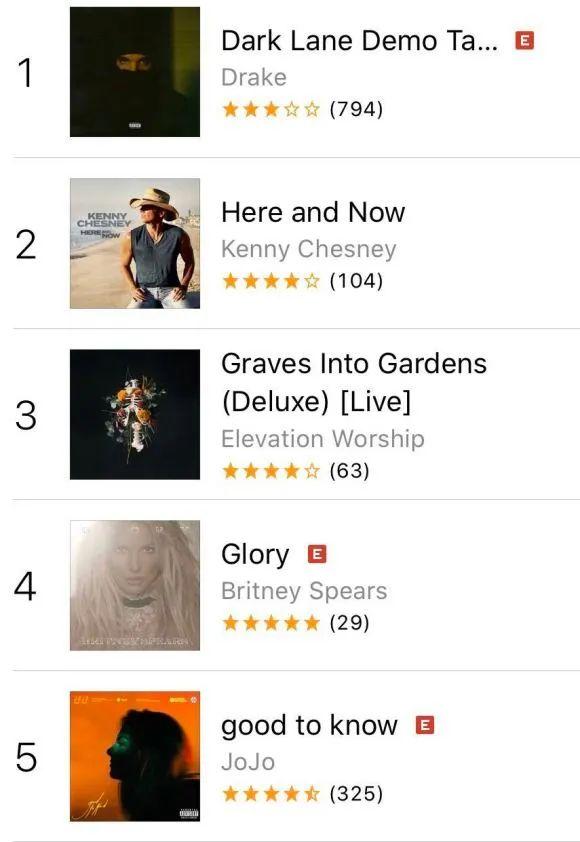Open Dark Lane Demo Ta... album title

(x=359, y=41)
